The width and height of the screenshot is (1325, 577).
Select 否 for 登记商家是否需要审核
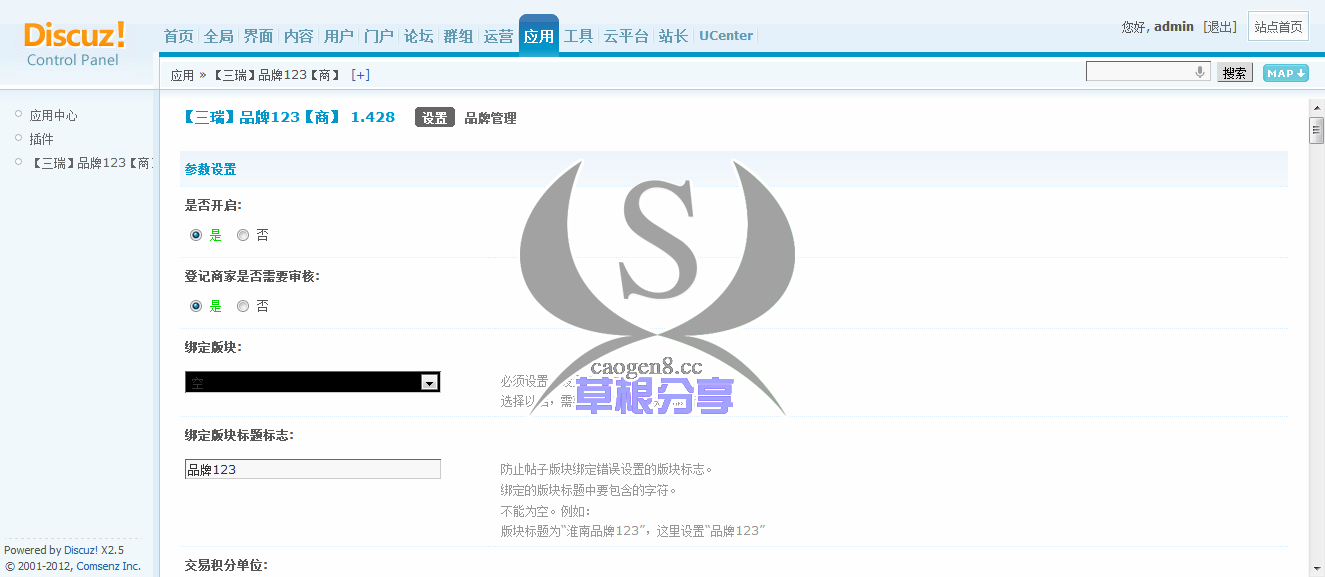(x=243, y=305)
